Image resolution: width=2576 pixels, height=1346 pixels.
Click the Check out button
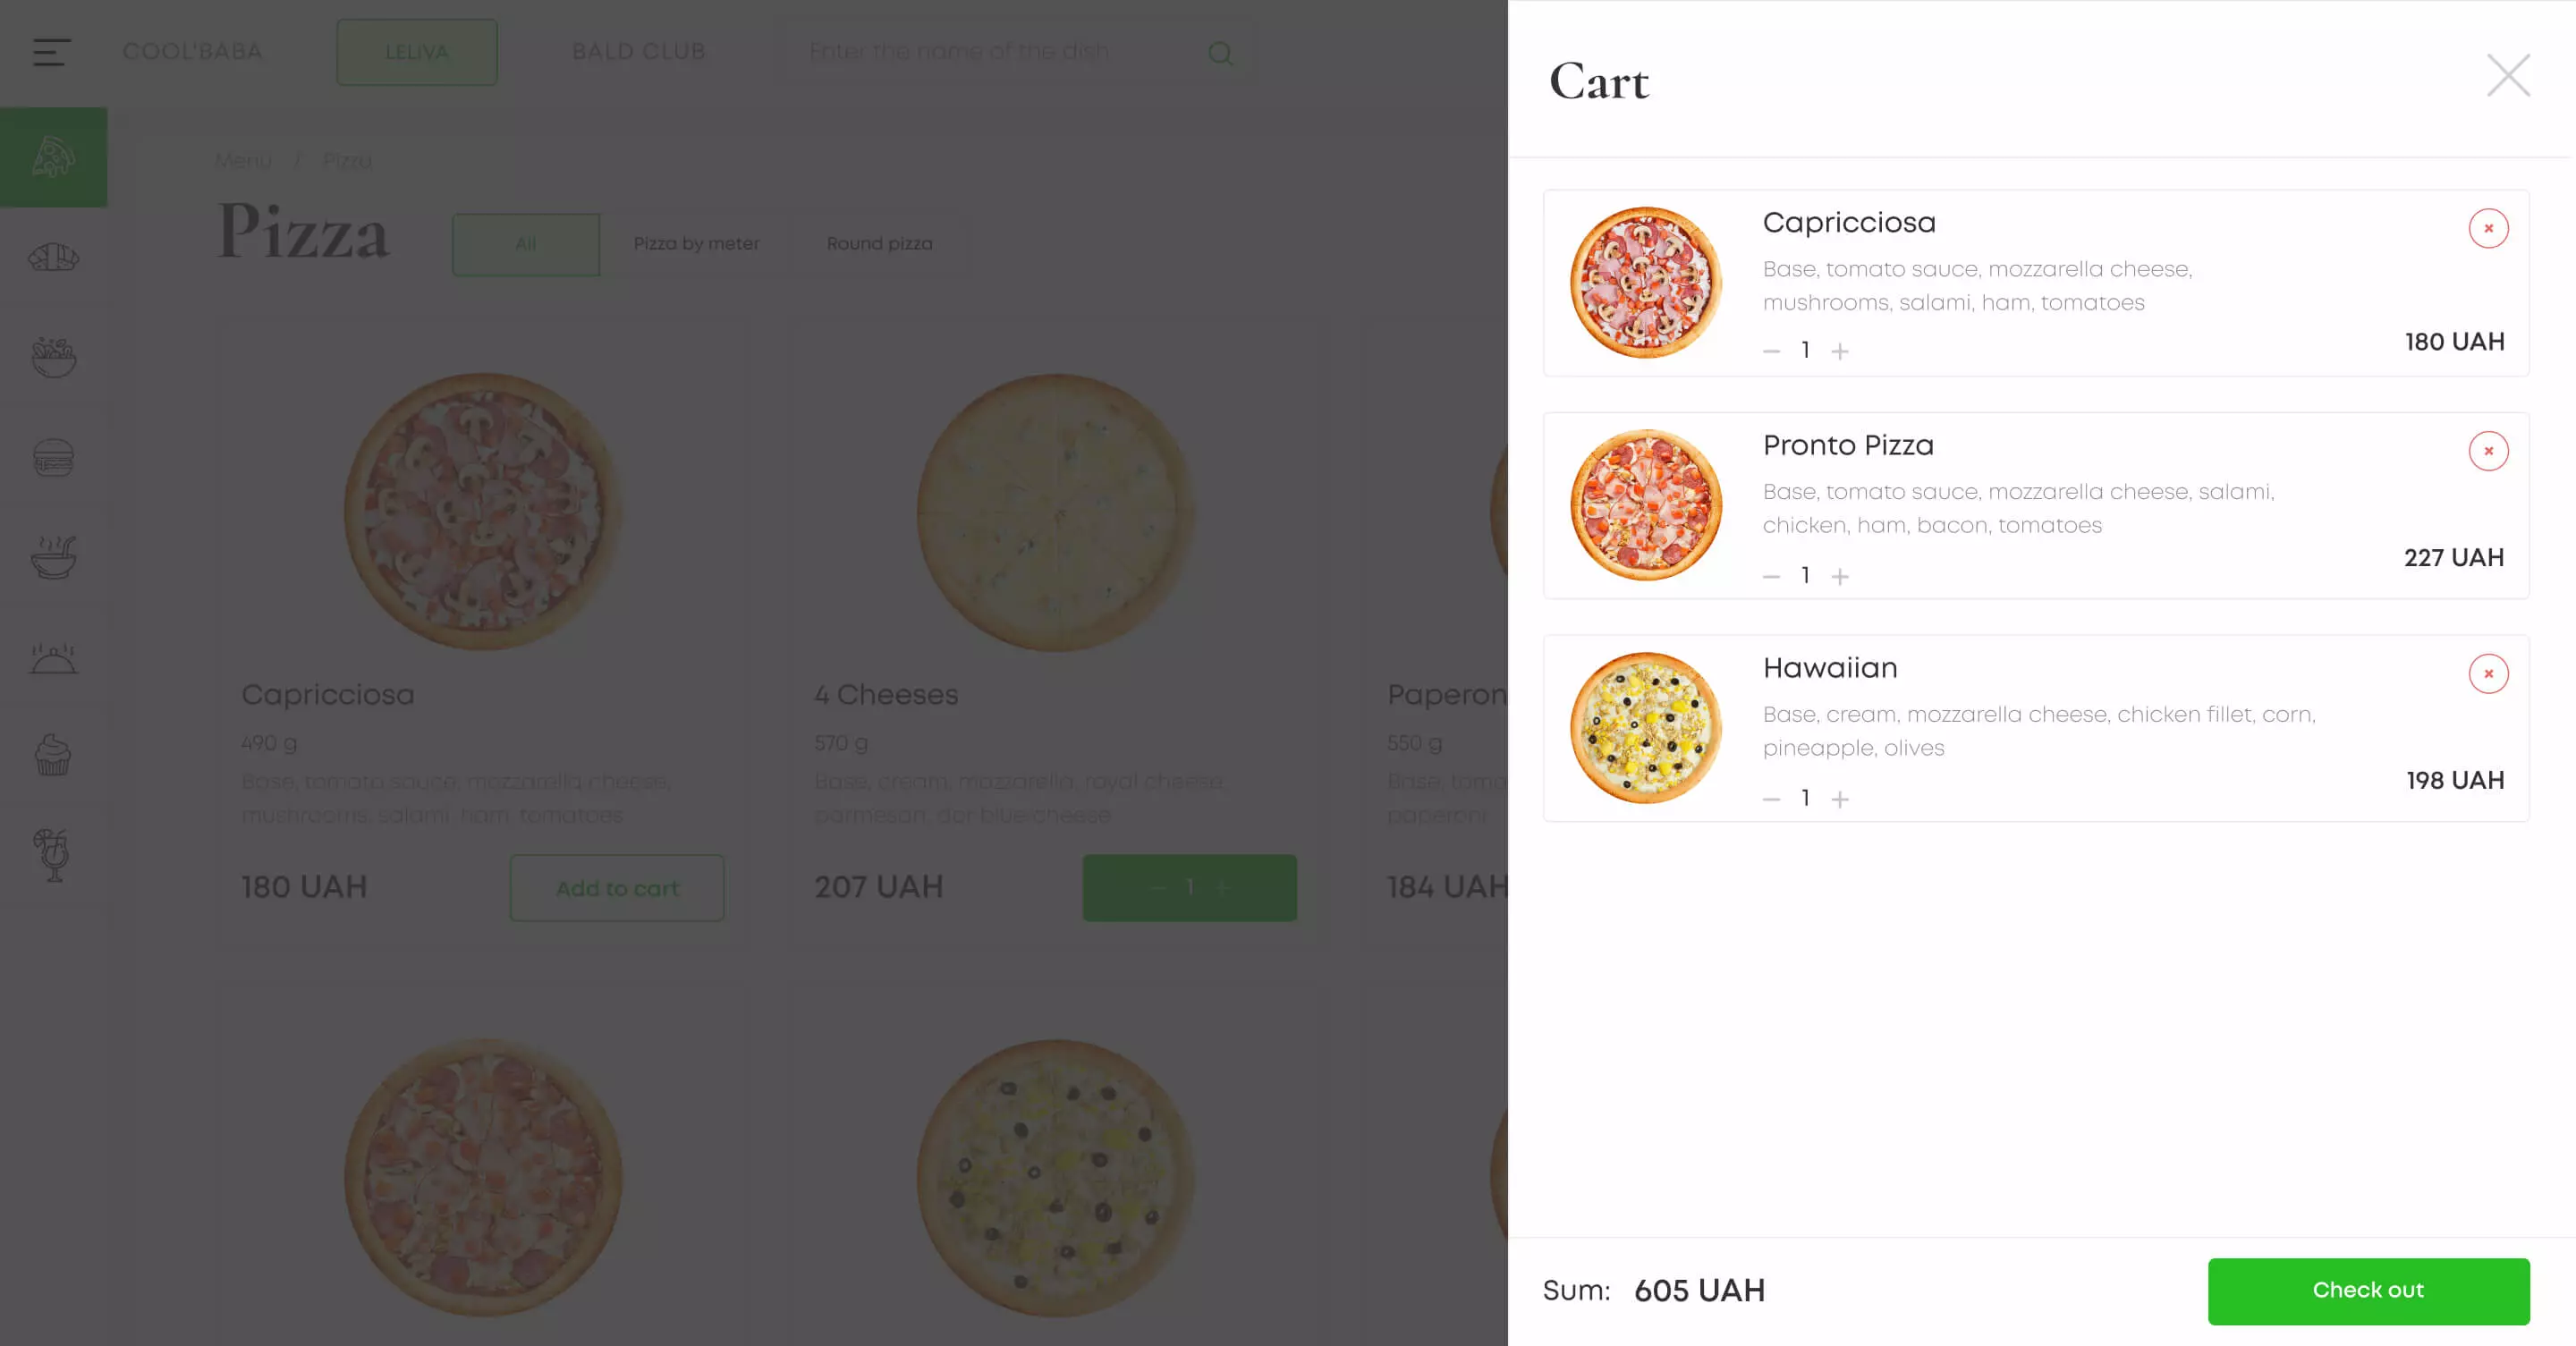tap(2368, 1291)
